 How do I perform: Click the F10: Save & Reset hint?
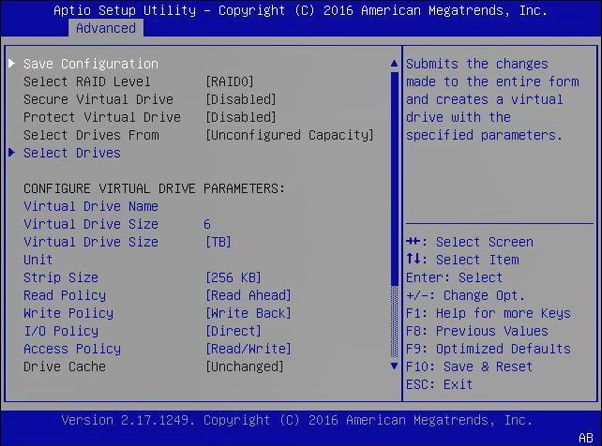pos(469,367)
